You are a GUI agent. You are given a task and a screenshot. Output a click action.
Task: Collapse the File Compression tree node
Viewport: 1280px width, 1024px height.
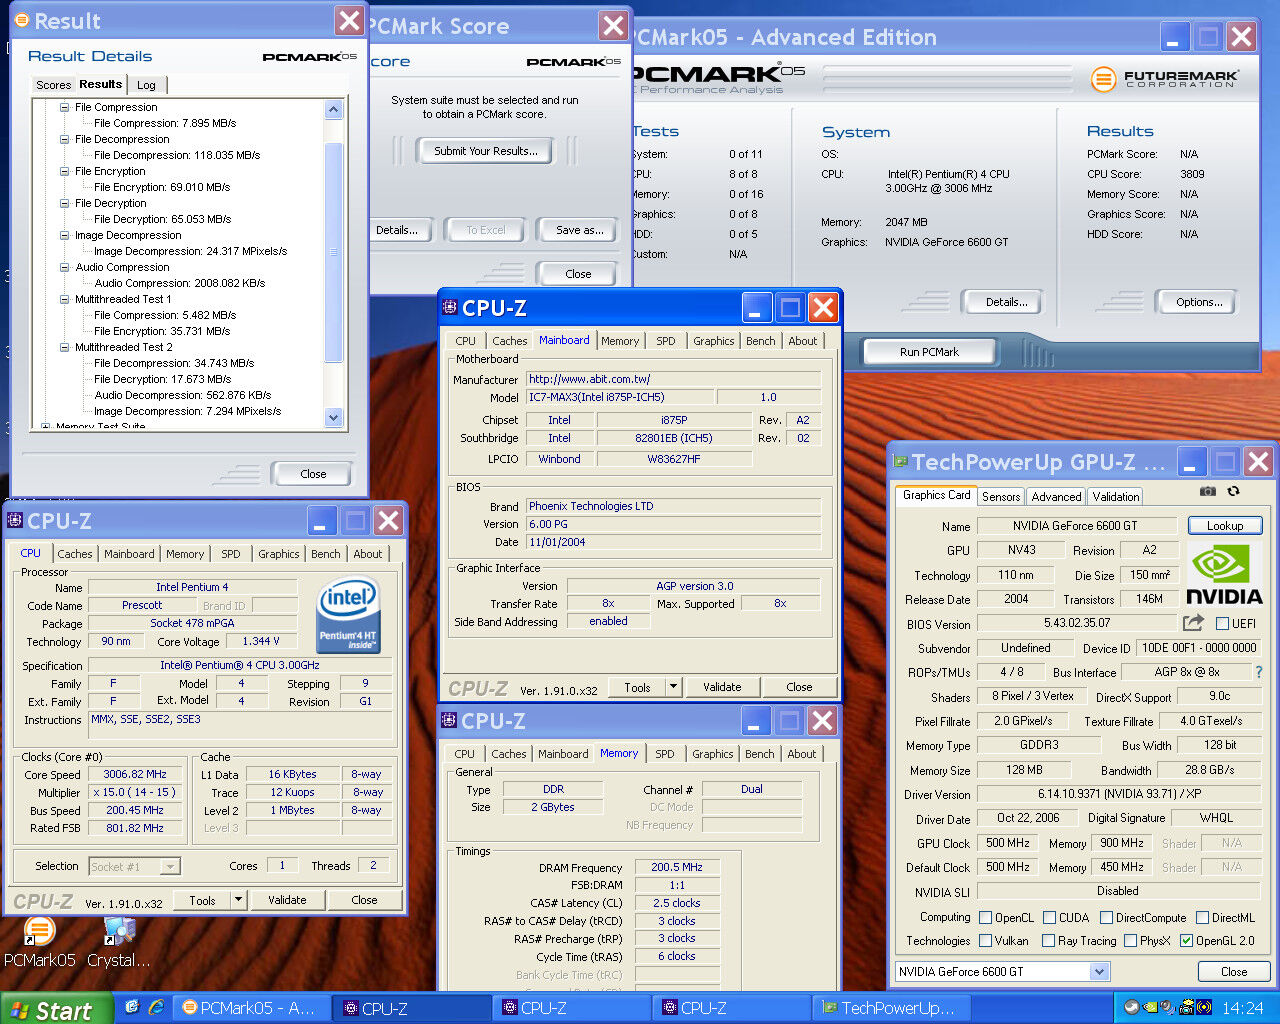64,107
